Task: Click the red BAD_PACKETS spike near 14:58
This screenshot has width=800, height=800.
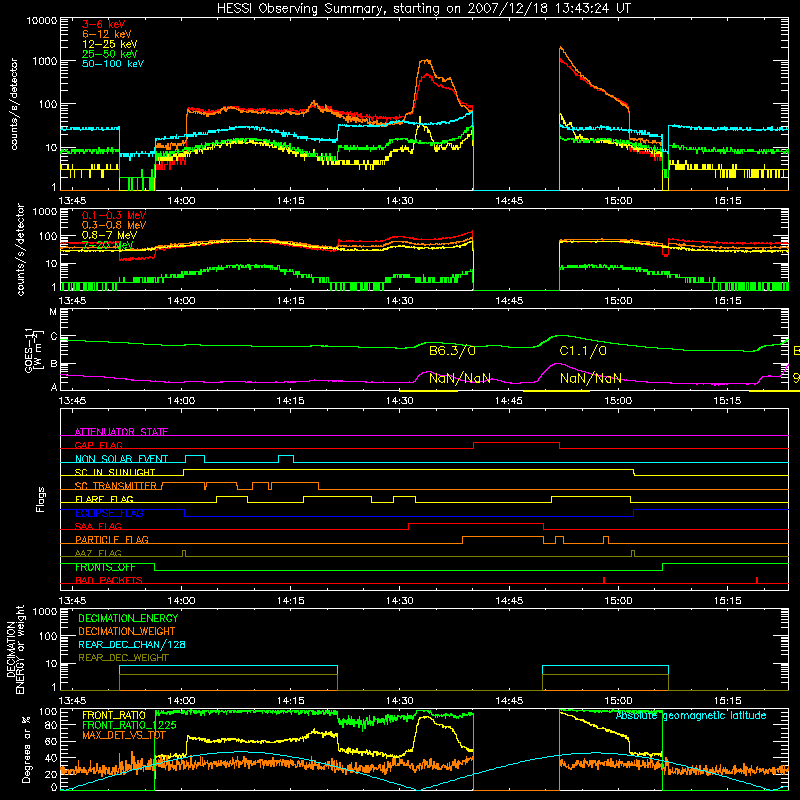Action: (x=604, y=580)
